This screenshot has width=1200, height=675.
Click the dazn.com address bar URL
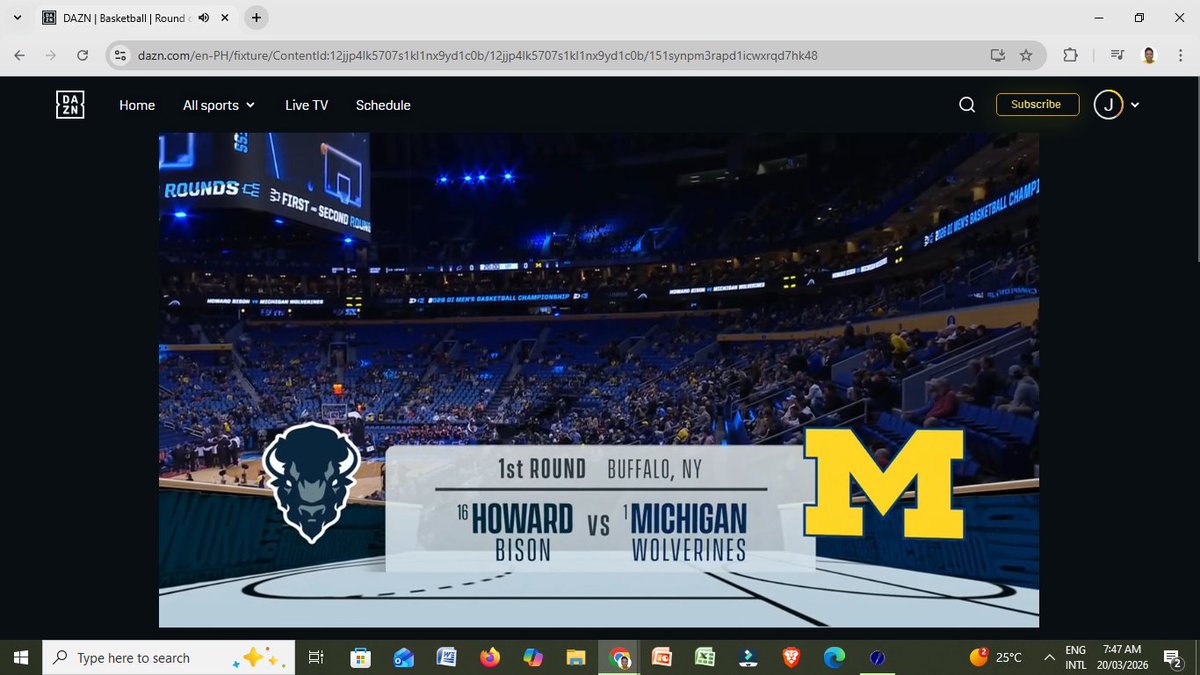pyautogui.click(x=477, y=55)
